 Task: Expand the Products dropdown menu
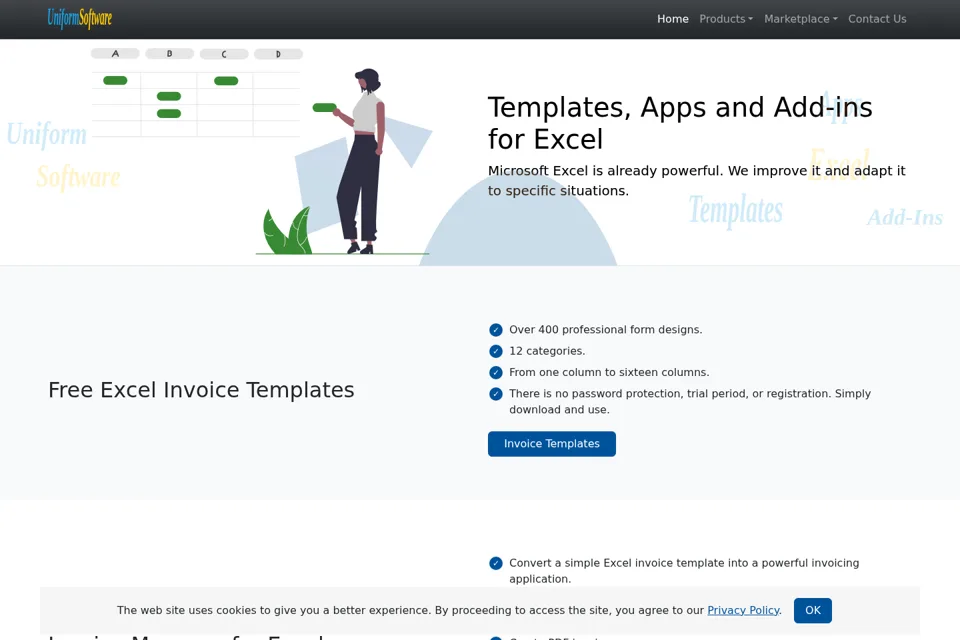726,19
